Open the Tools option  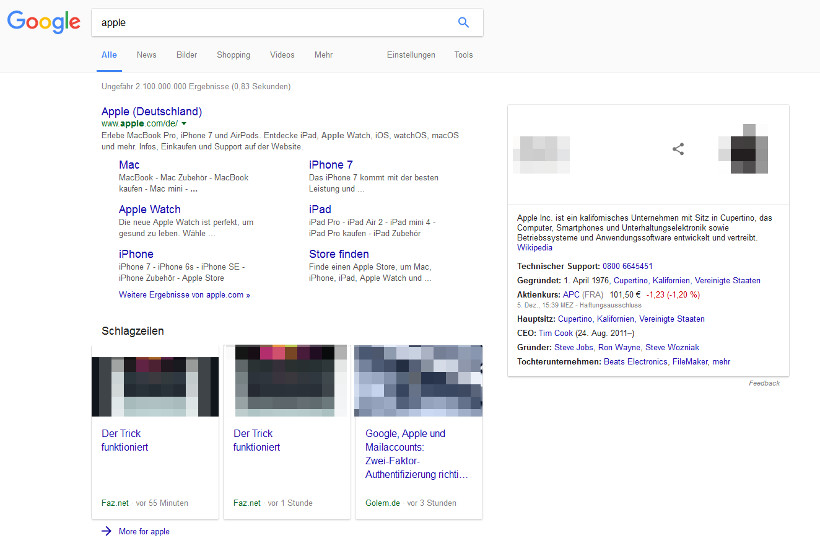pyautogui.click(x=463, y=55)
